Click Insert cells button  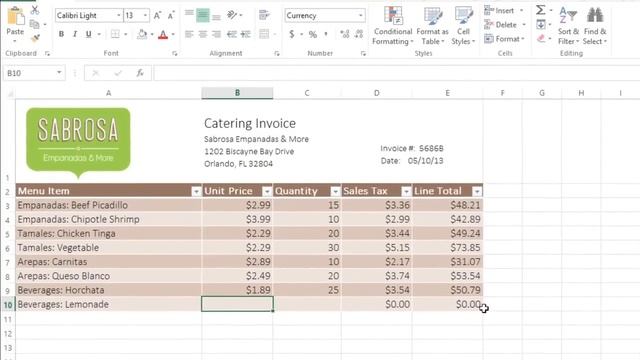[499, 11]
